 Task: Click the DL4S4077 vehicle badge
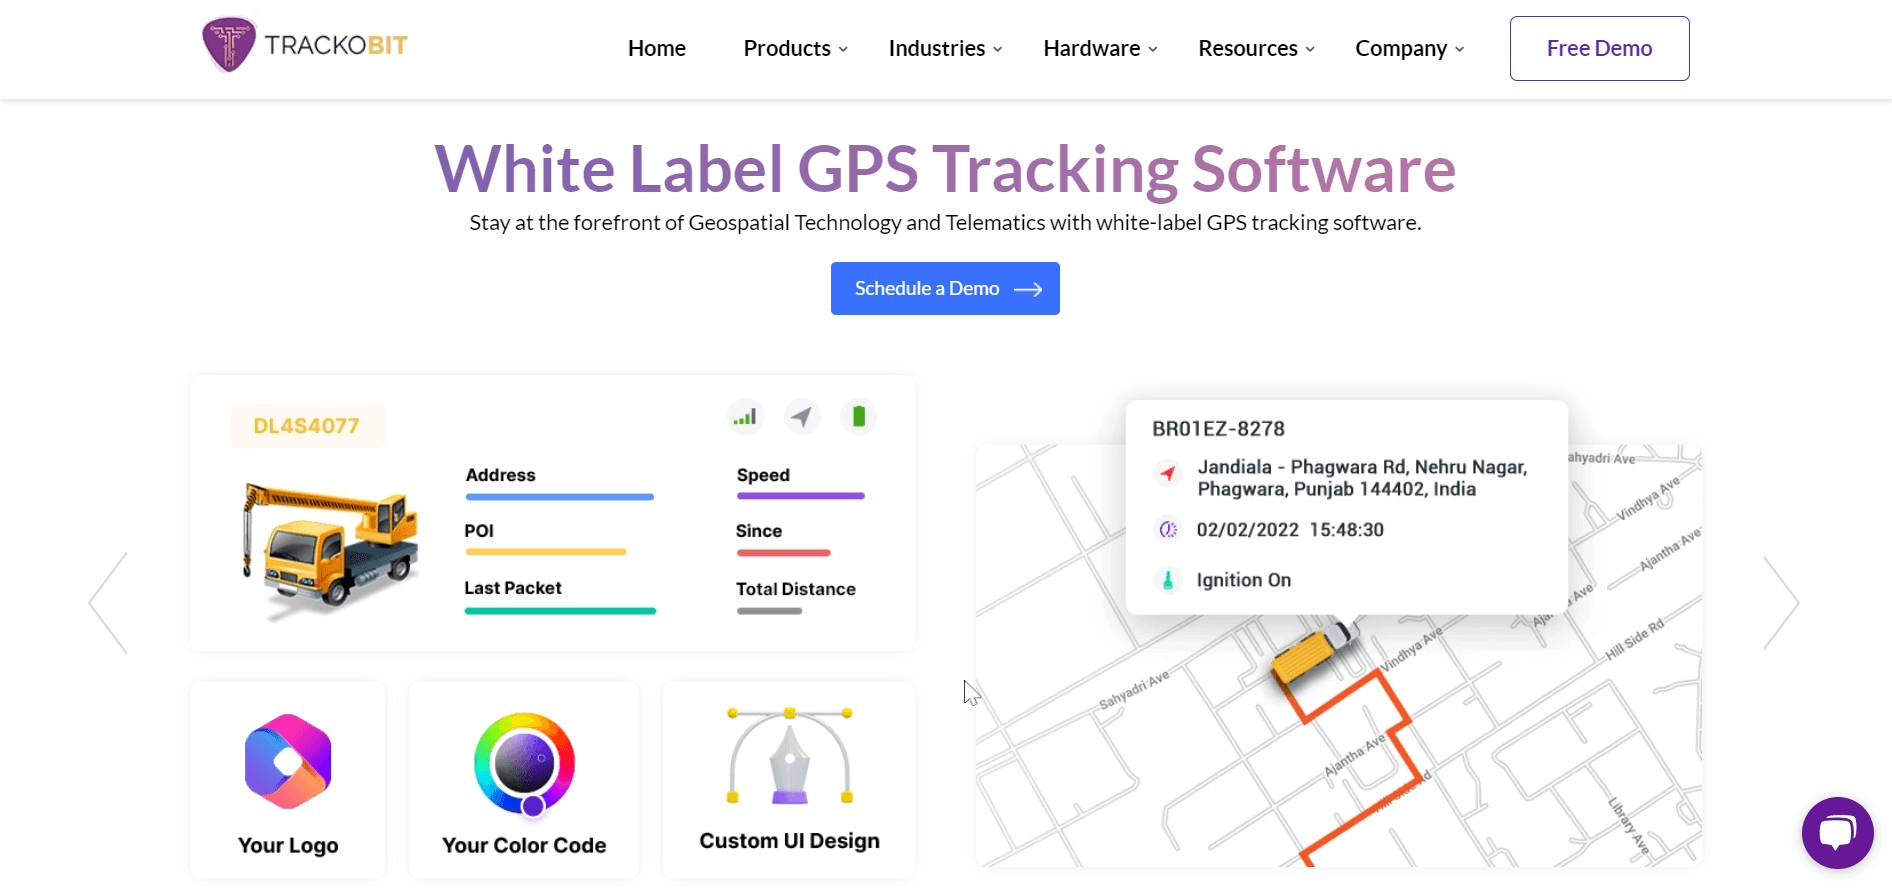tap(307, 426)
